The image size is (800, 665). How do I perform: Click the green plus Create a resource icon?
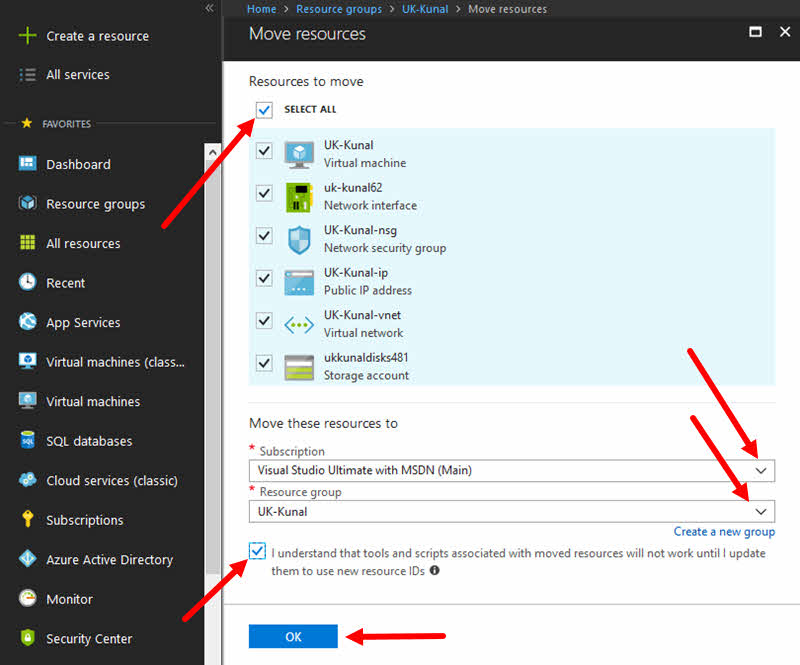point(27,36)
